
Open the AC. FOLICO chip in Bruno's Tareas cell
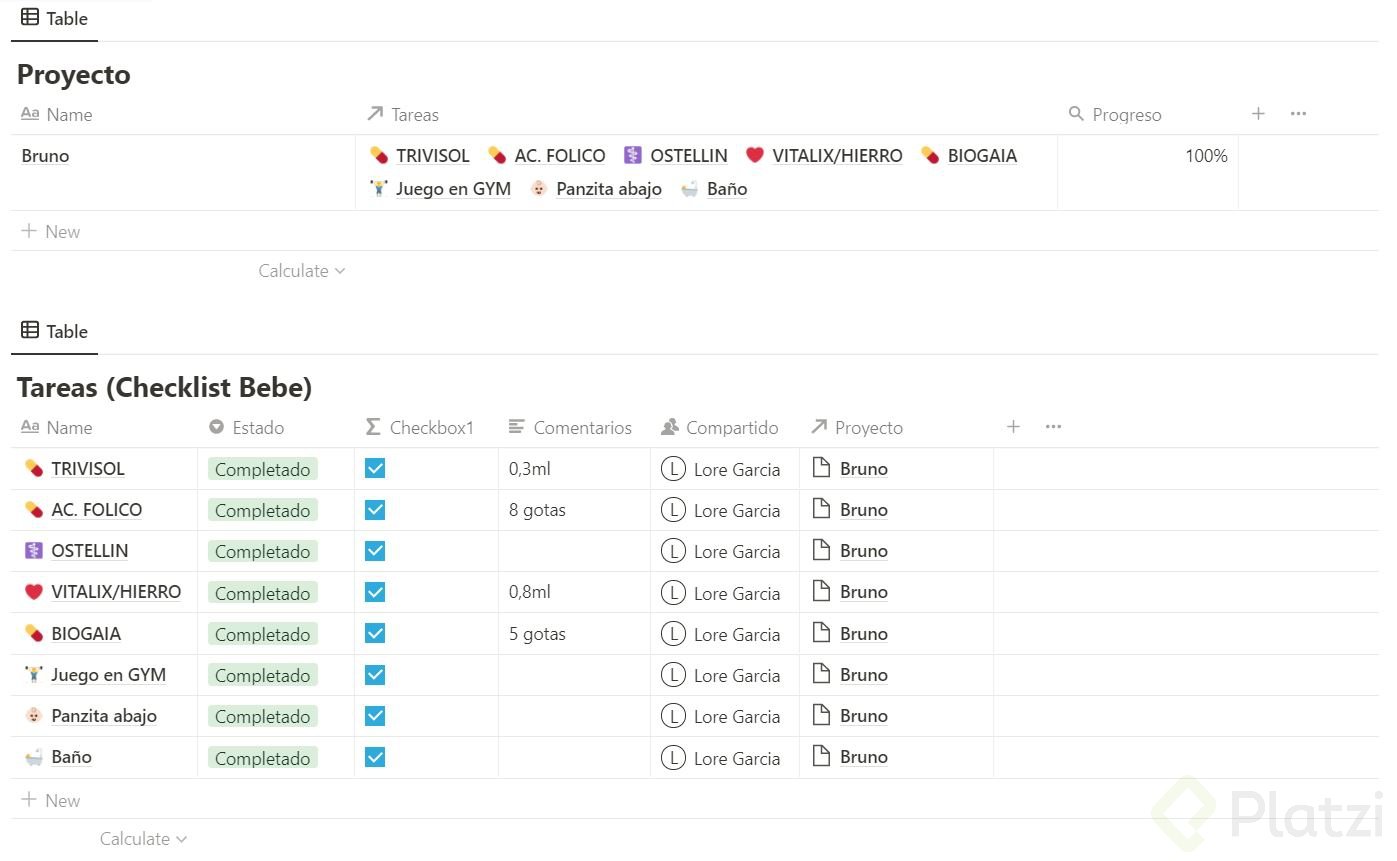(x=547, y=156)
